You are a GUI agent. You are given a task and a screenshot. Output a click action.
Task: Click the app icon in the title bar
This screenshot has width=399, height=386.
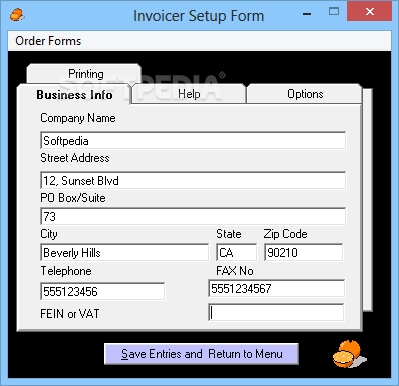pyautogui.click(x=17, y=15)
